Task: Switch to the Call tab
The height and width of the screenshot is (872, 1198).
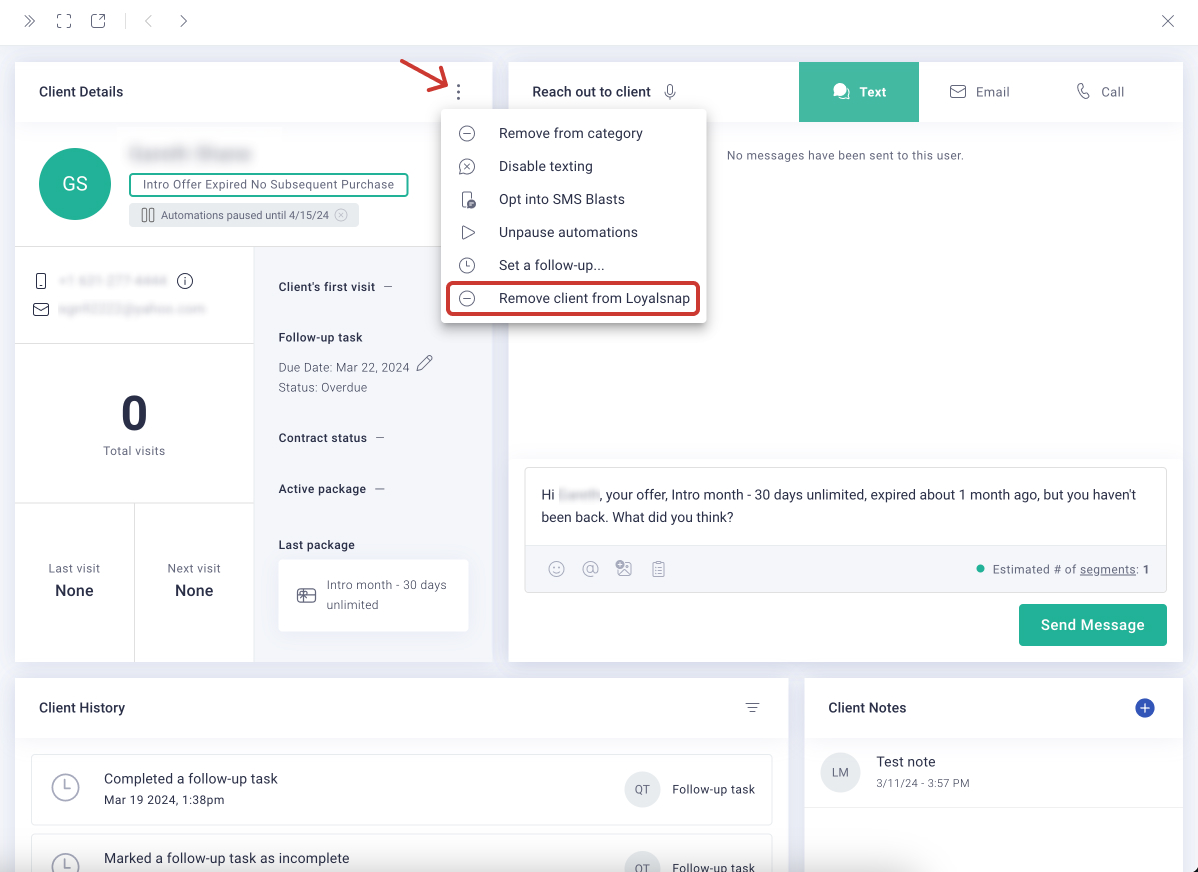Action: tap(1100, 92)
